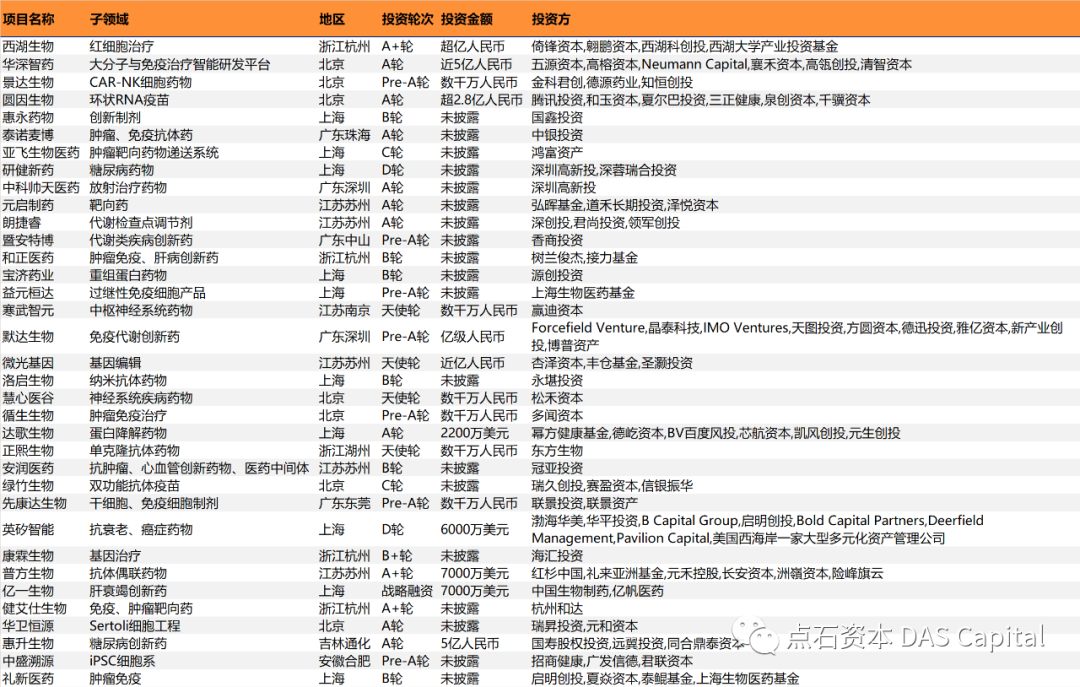Click the 吉林通化 region cell

point(344,644)
